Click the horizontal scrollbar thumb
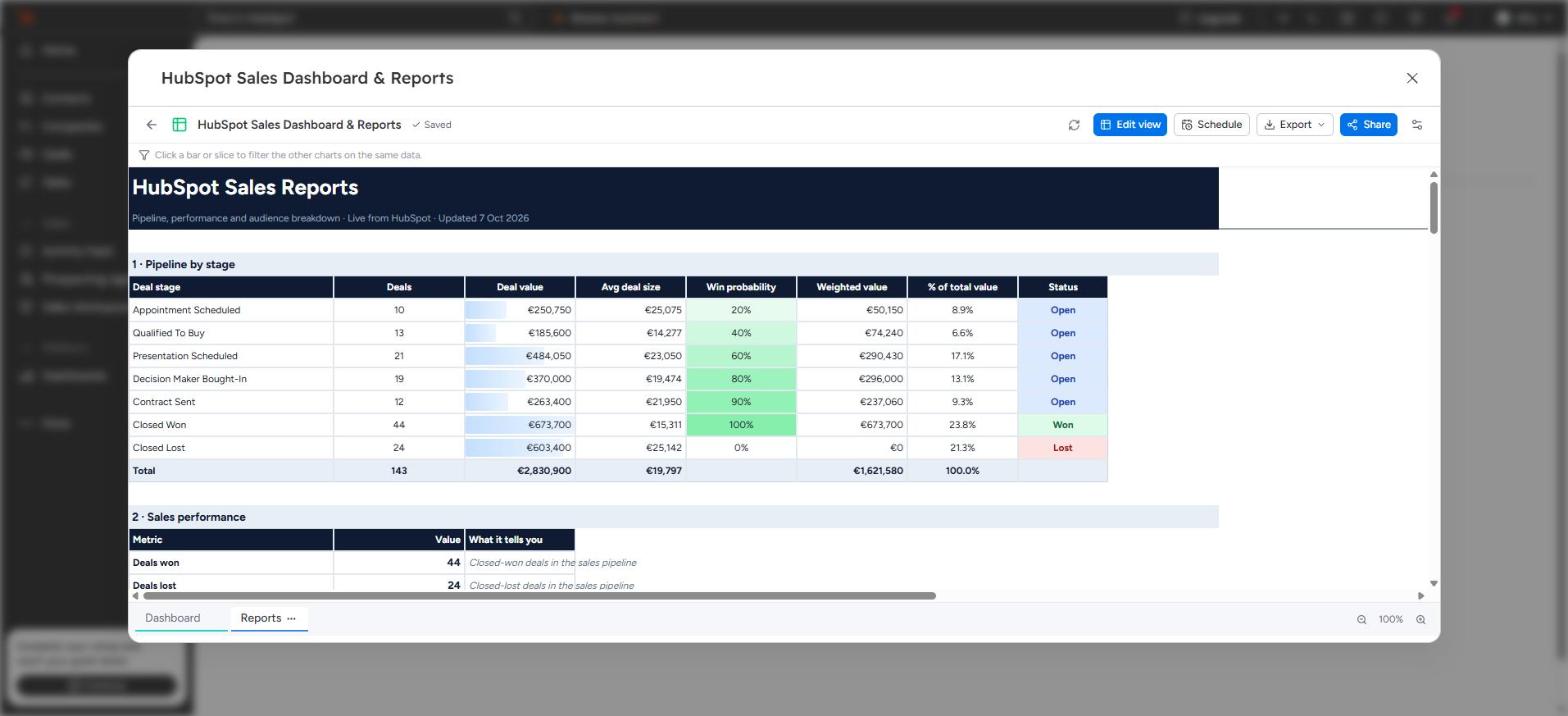 [x=539, y=596]
